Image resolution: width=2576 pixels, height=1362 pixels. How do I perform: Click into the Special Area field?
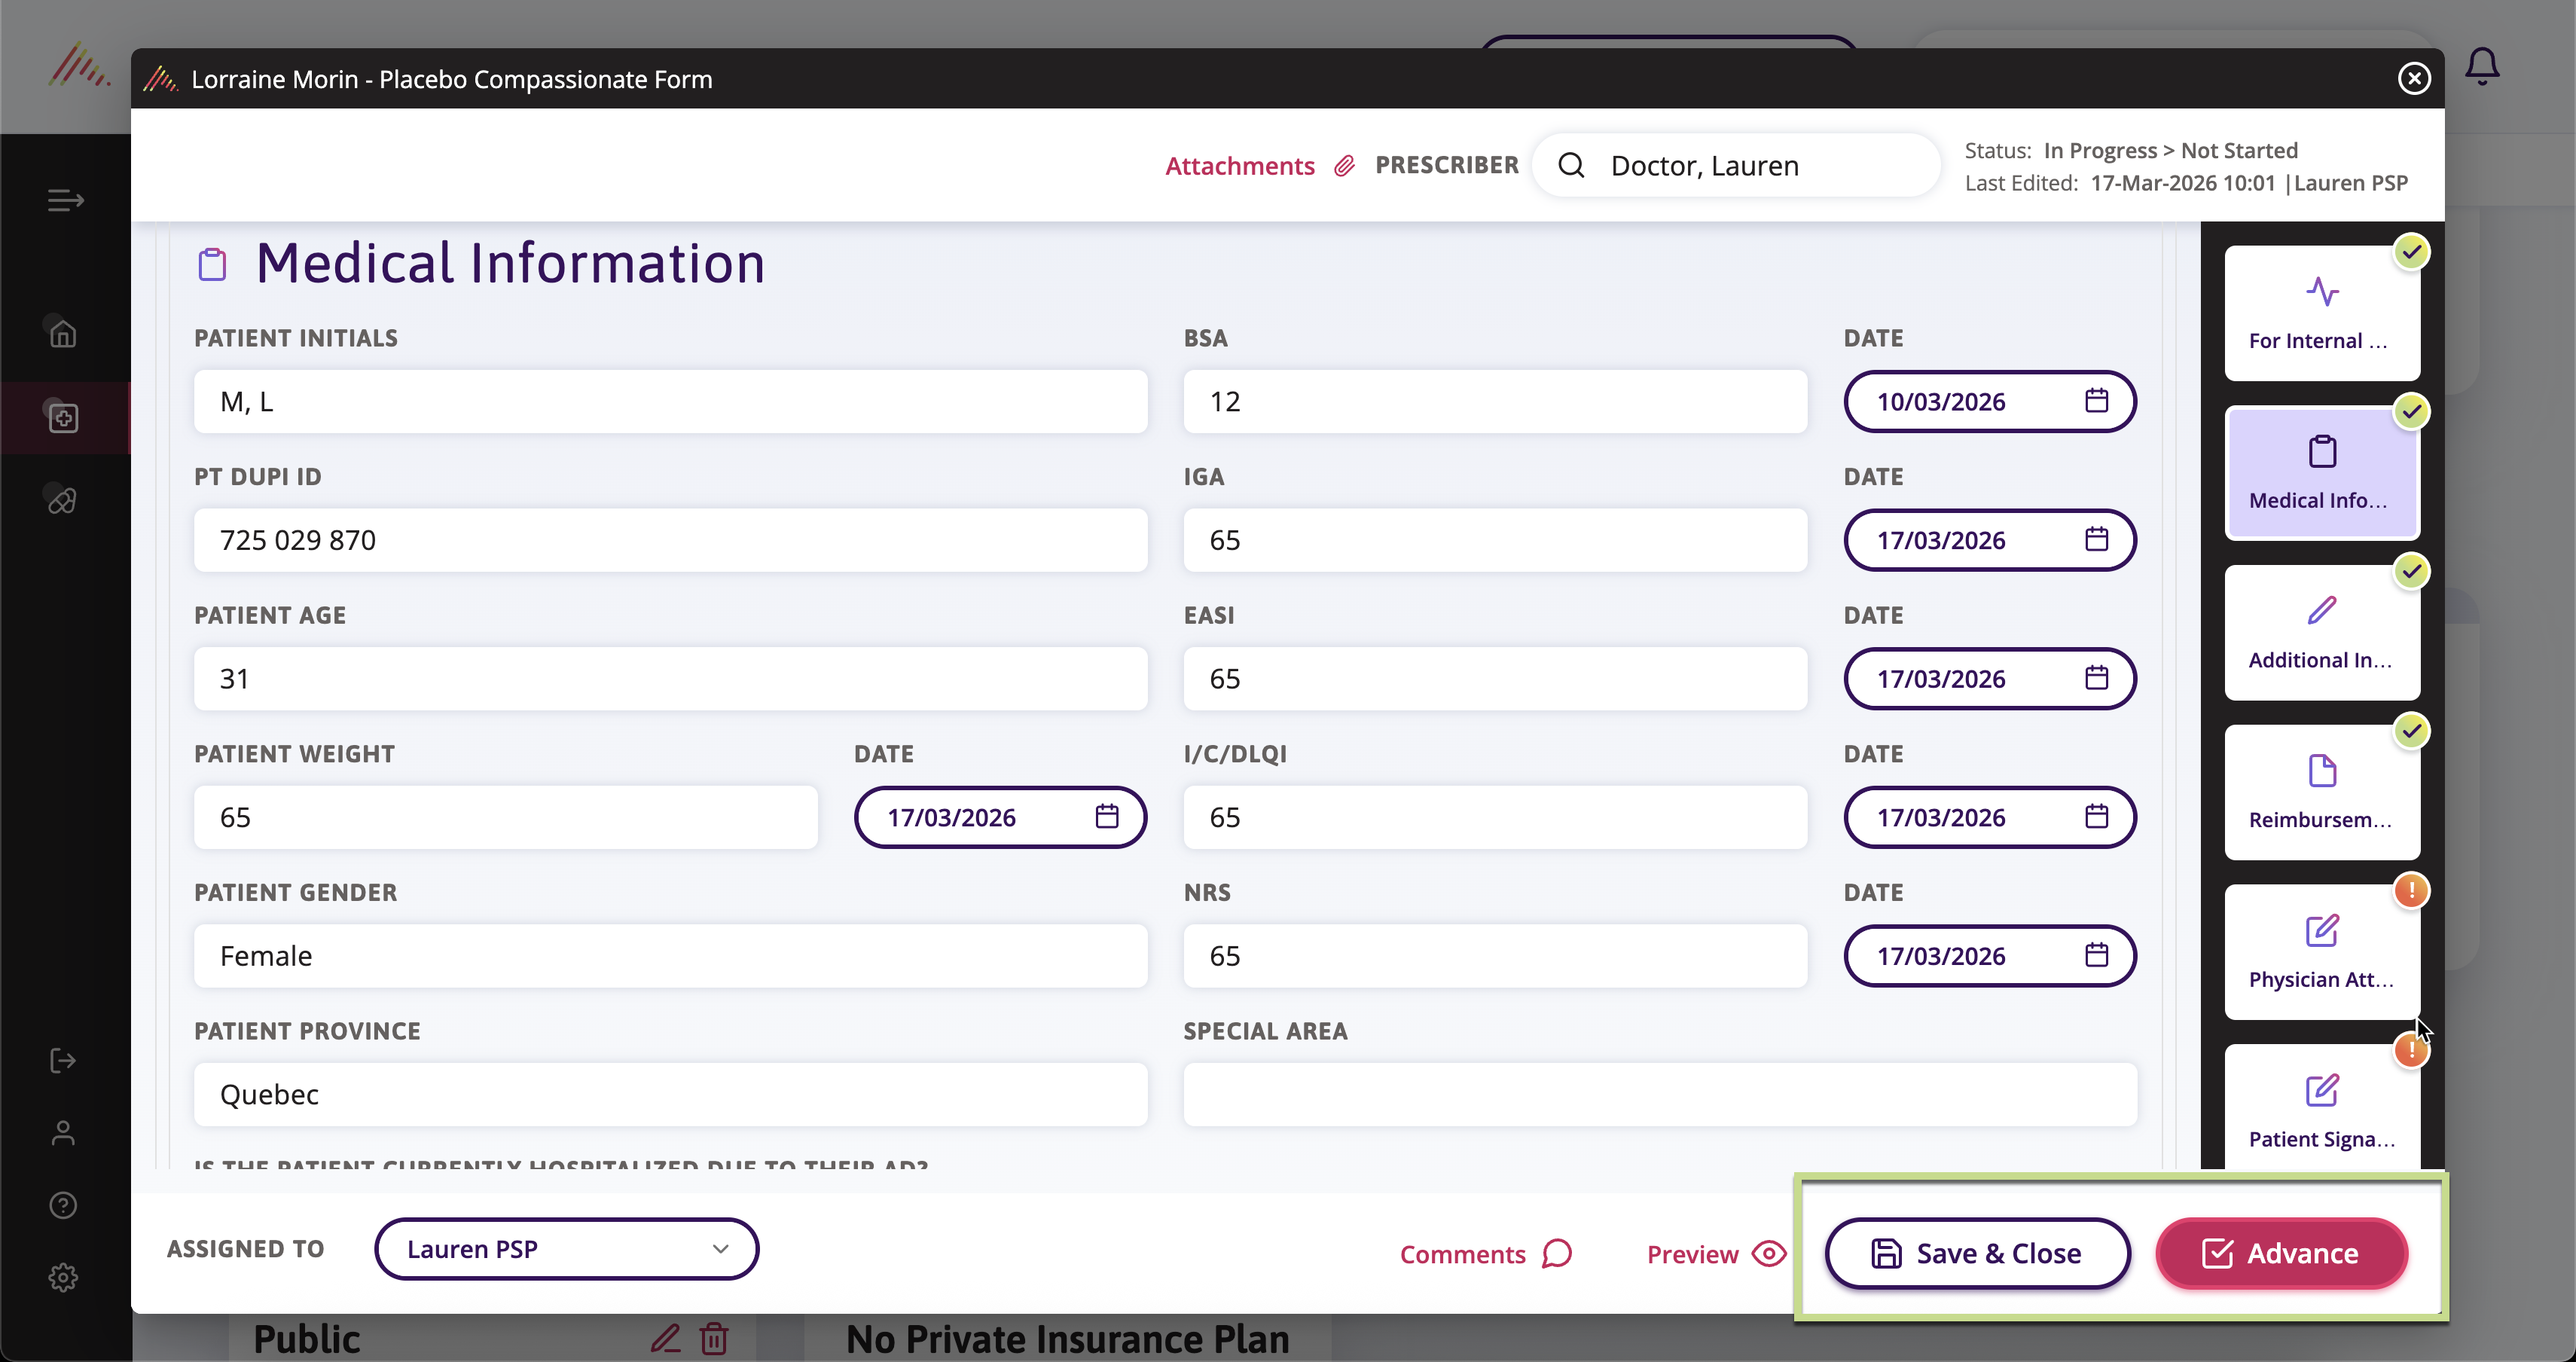pyautogui.click(x=1660, y=1095)
